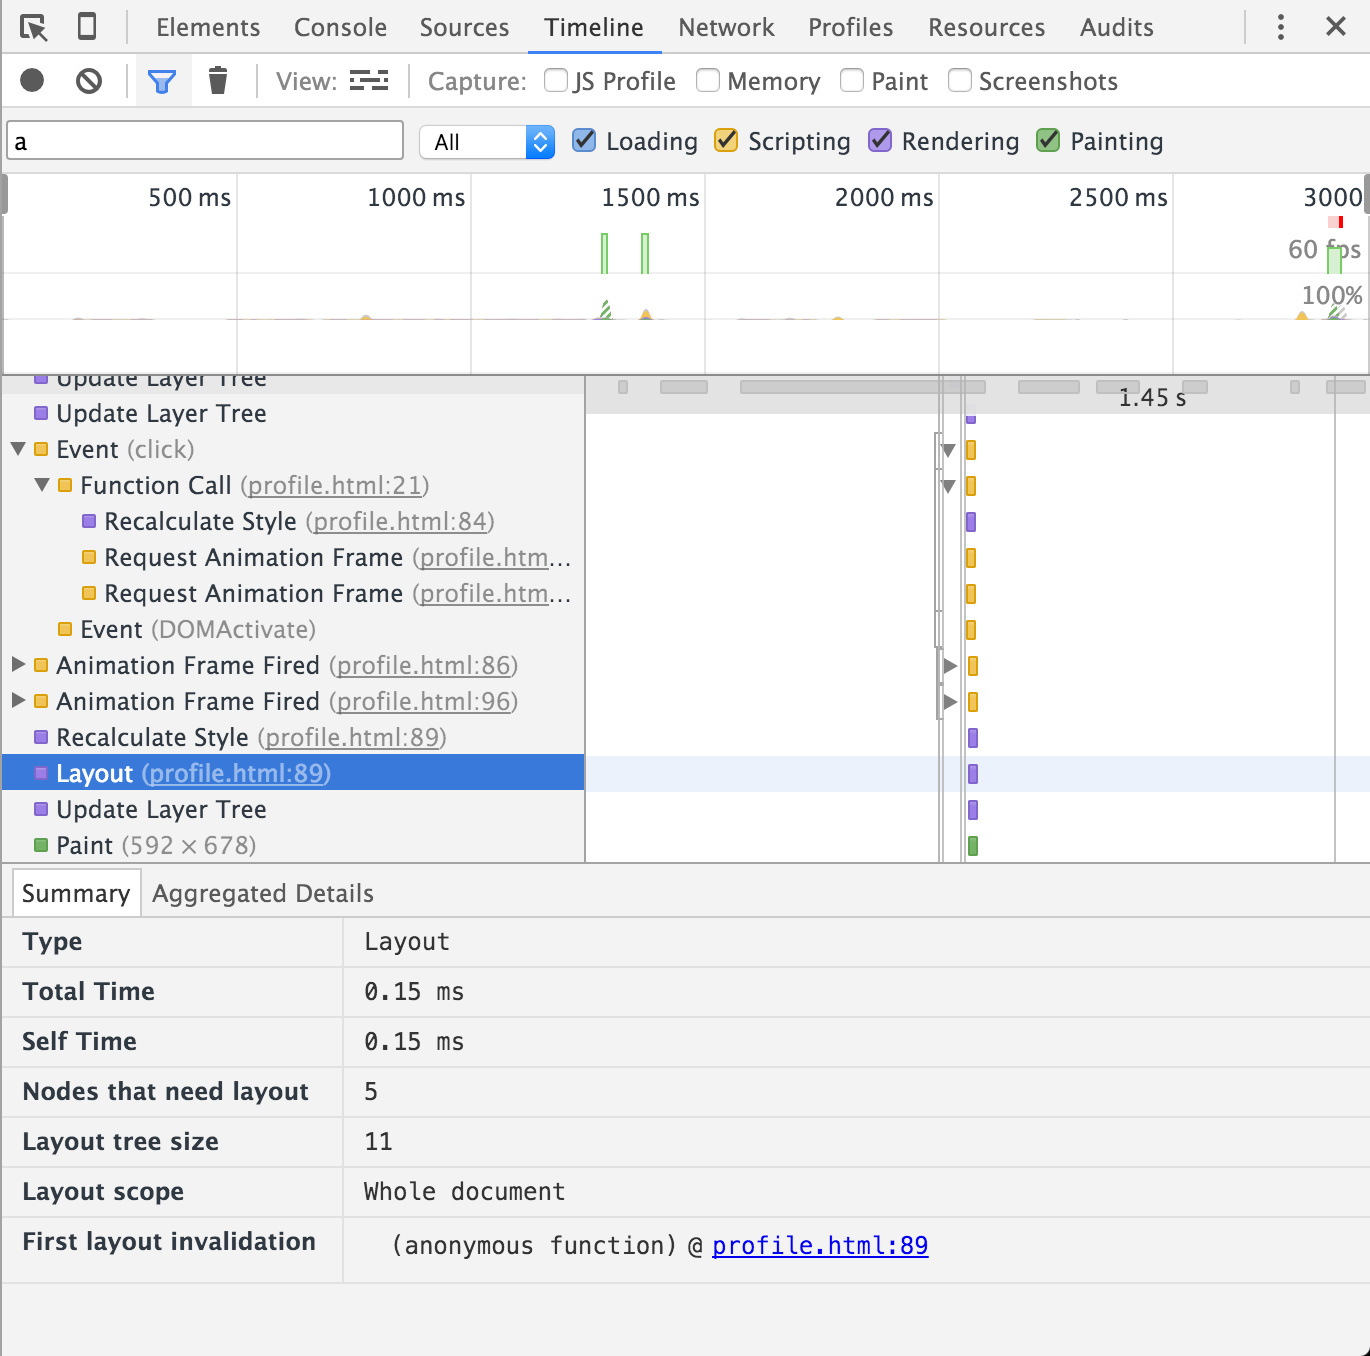Switch to the Network tab
This screenshot has height=1356, width=1370.
point(726,27)
